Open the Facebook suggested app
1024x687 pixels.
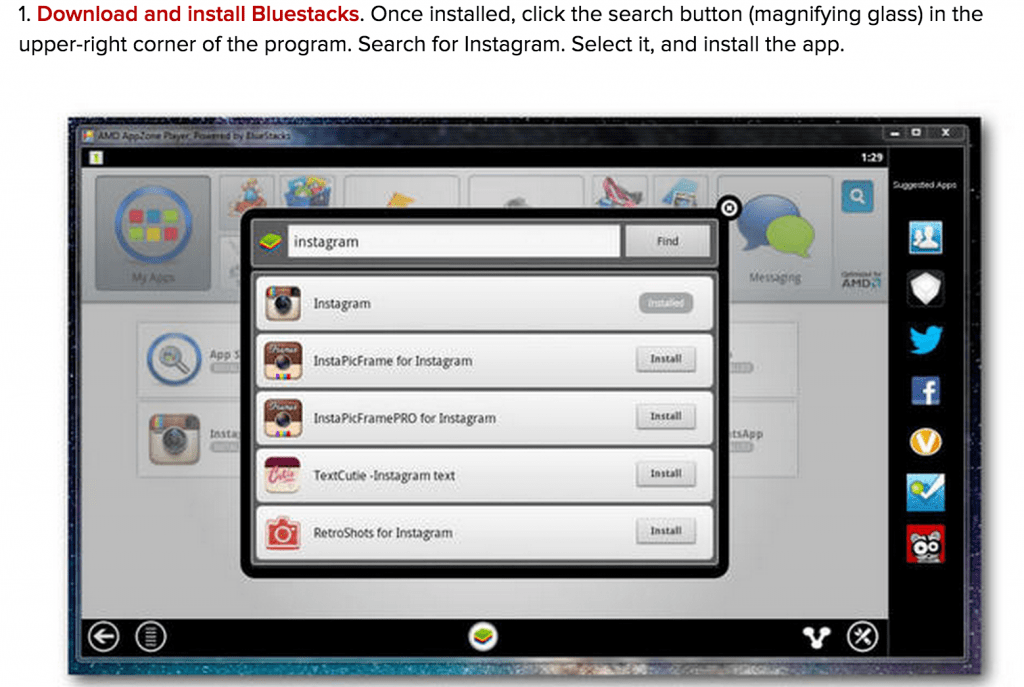click(925, 391)
